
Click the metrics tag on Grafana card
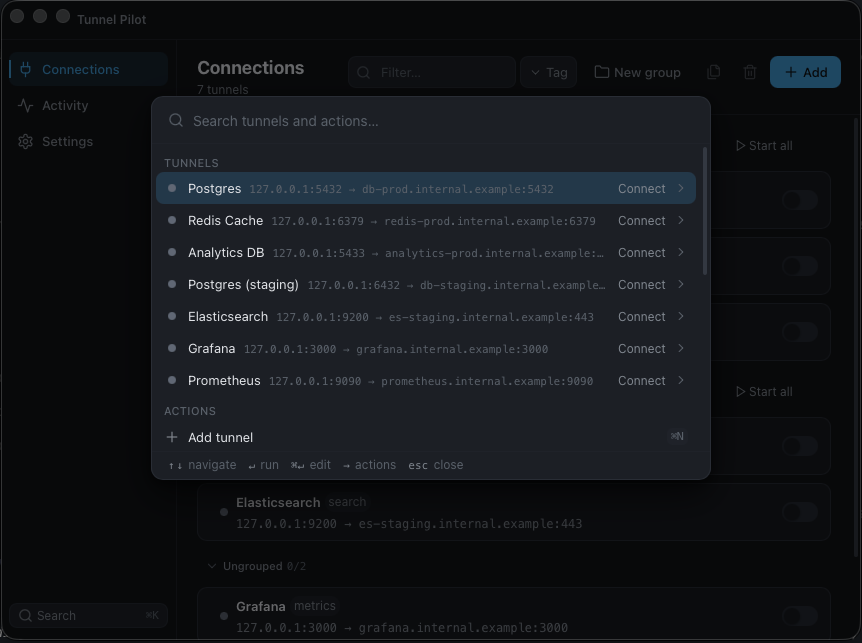[x=314, y=606]
